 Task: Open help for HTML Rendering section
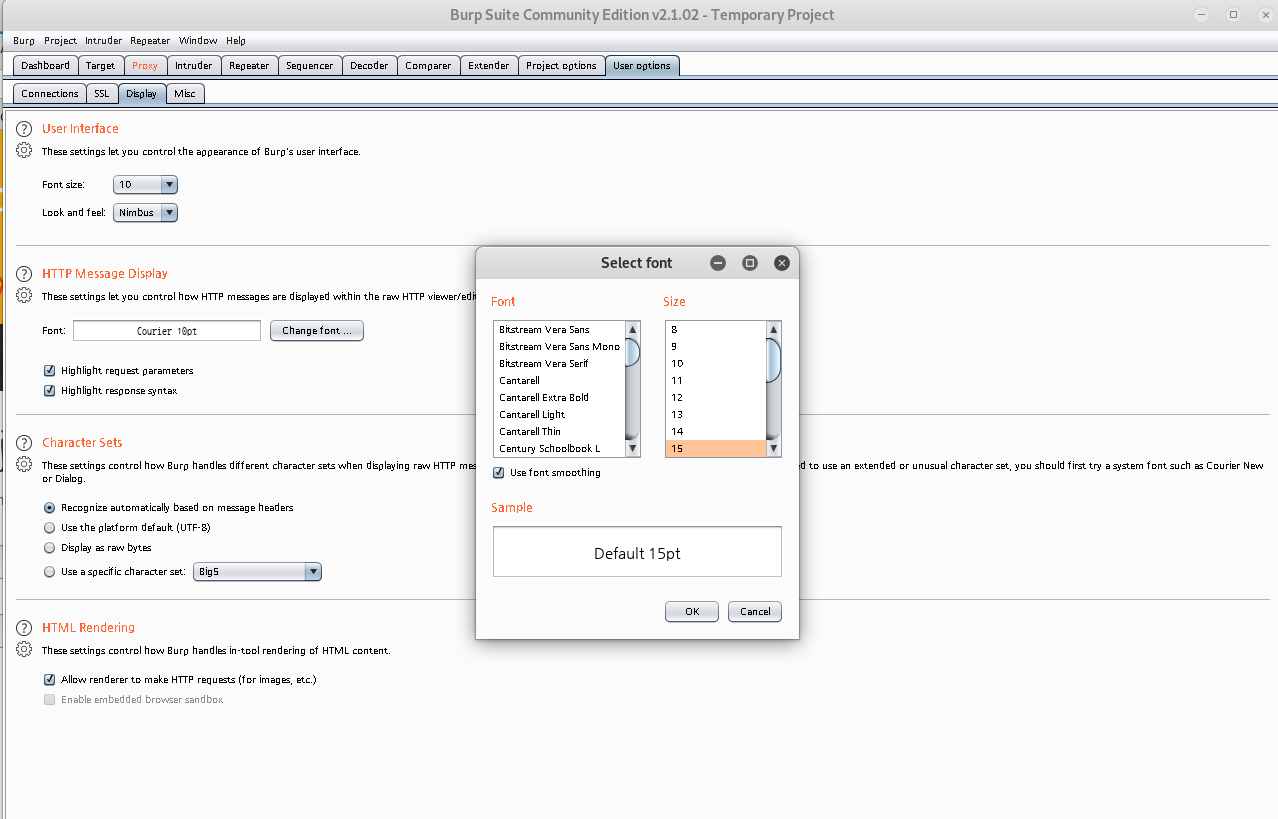click(24, 628)
